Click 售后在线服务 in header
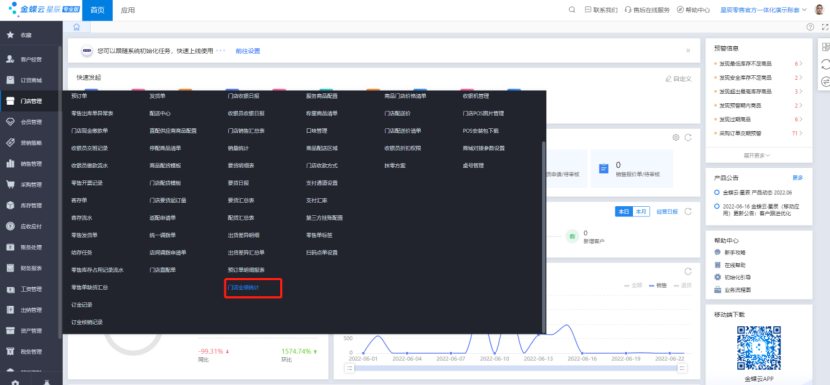 pos(647,10)
